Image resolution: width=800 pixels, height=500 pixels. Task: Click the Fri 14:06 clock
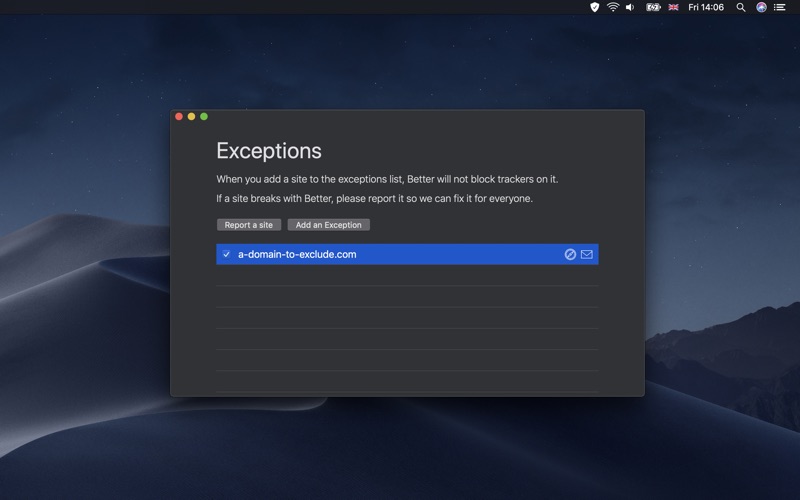(x=706, y=7)
